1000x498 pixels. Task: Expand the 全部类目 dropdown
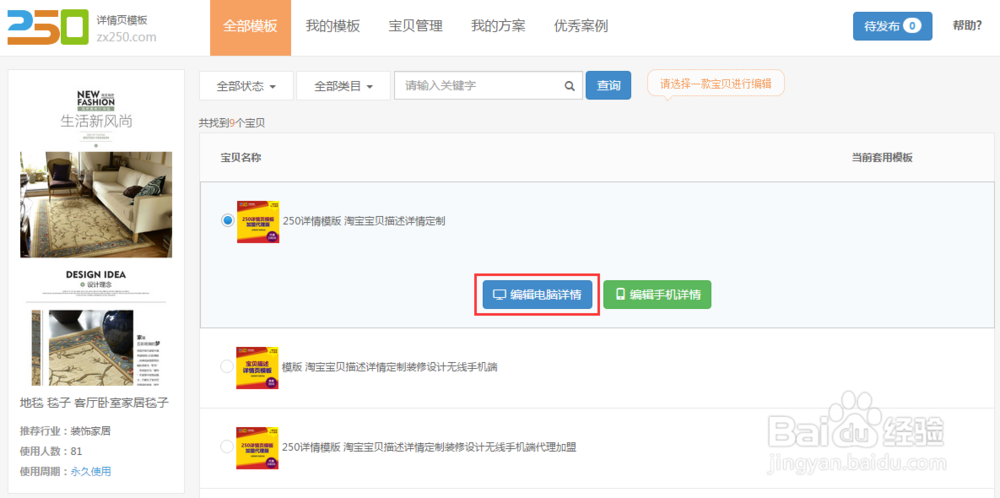click(x=343, y=86)
